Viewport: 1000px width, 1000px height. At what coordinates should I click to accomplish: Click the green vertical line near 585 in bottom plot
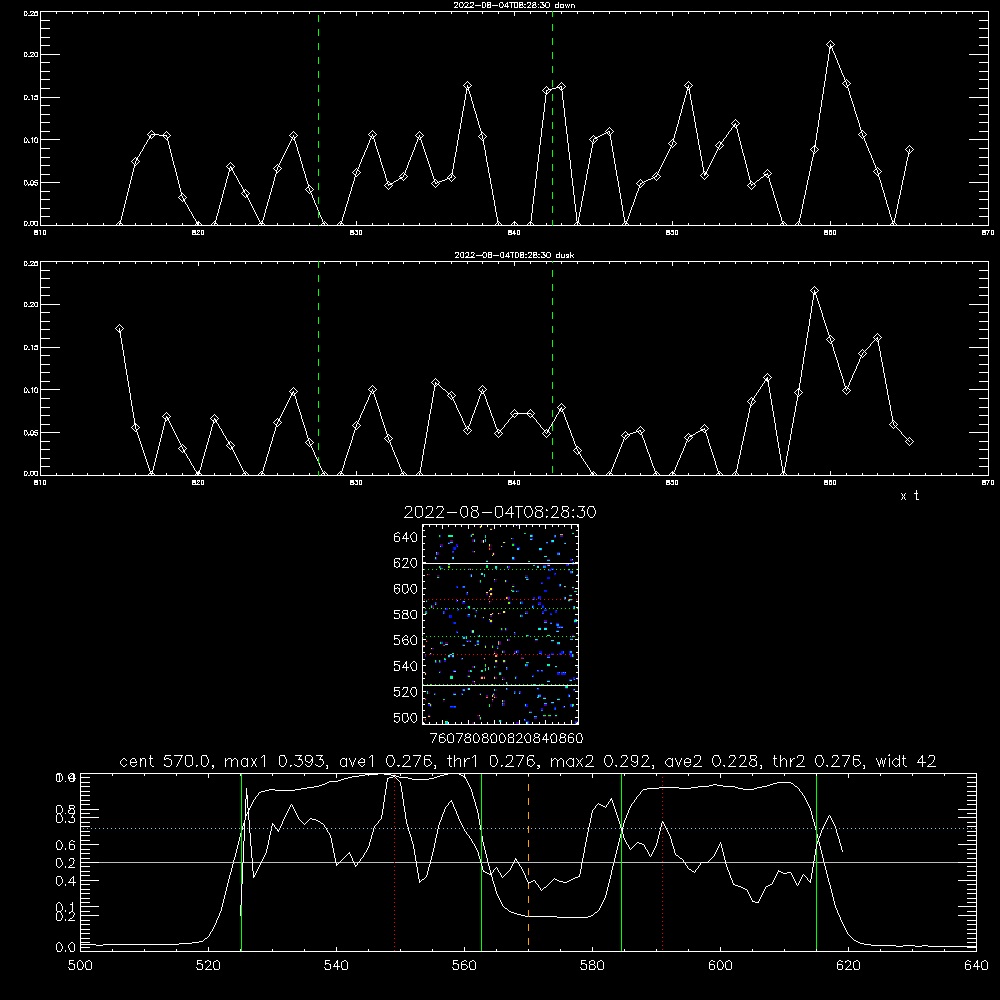click(621, 862)
